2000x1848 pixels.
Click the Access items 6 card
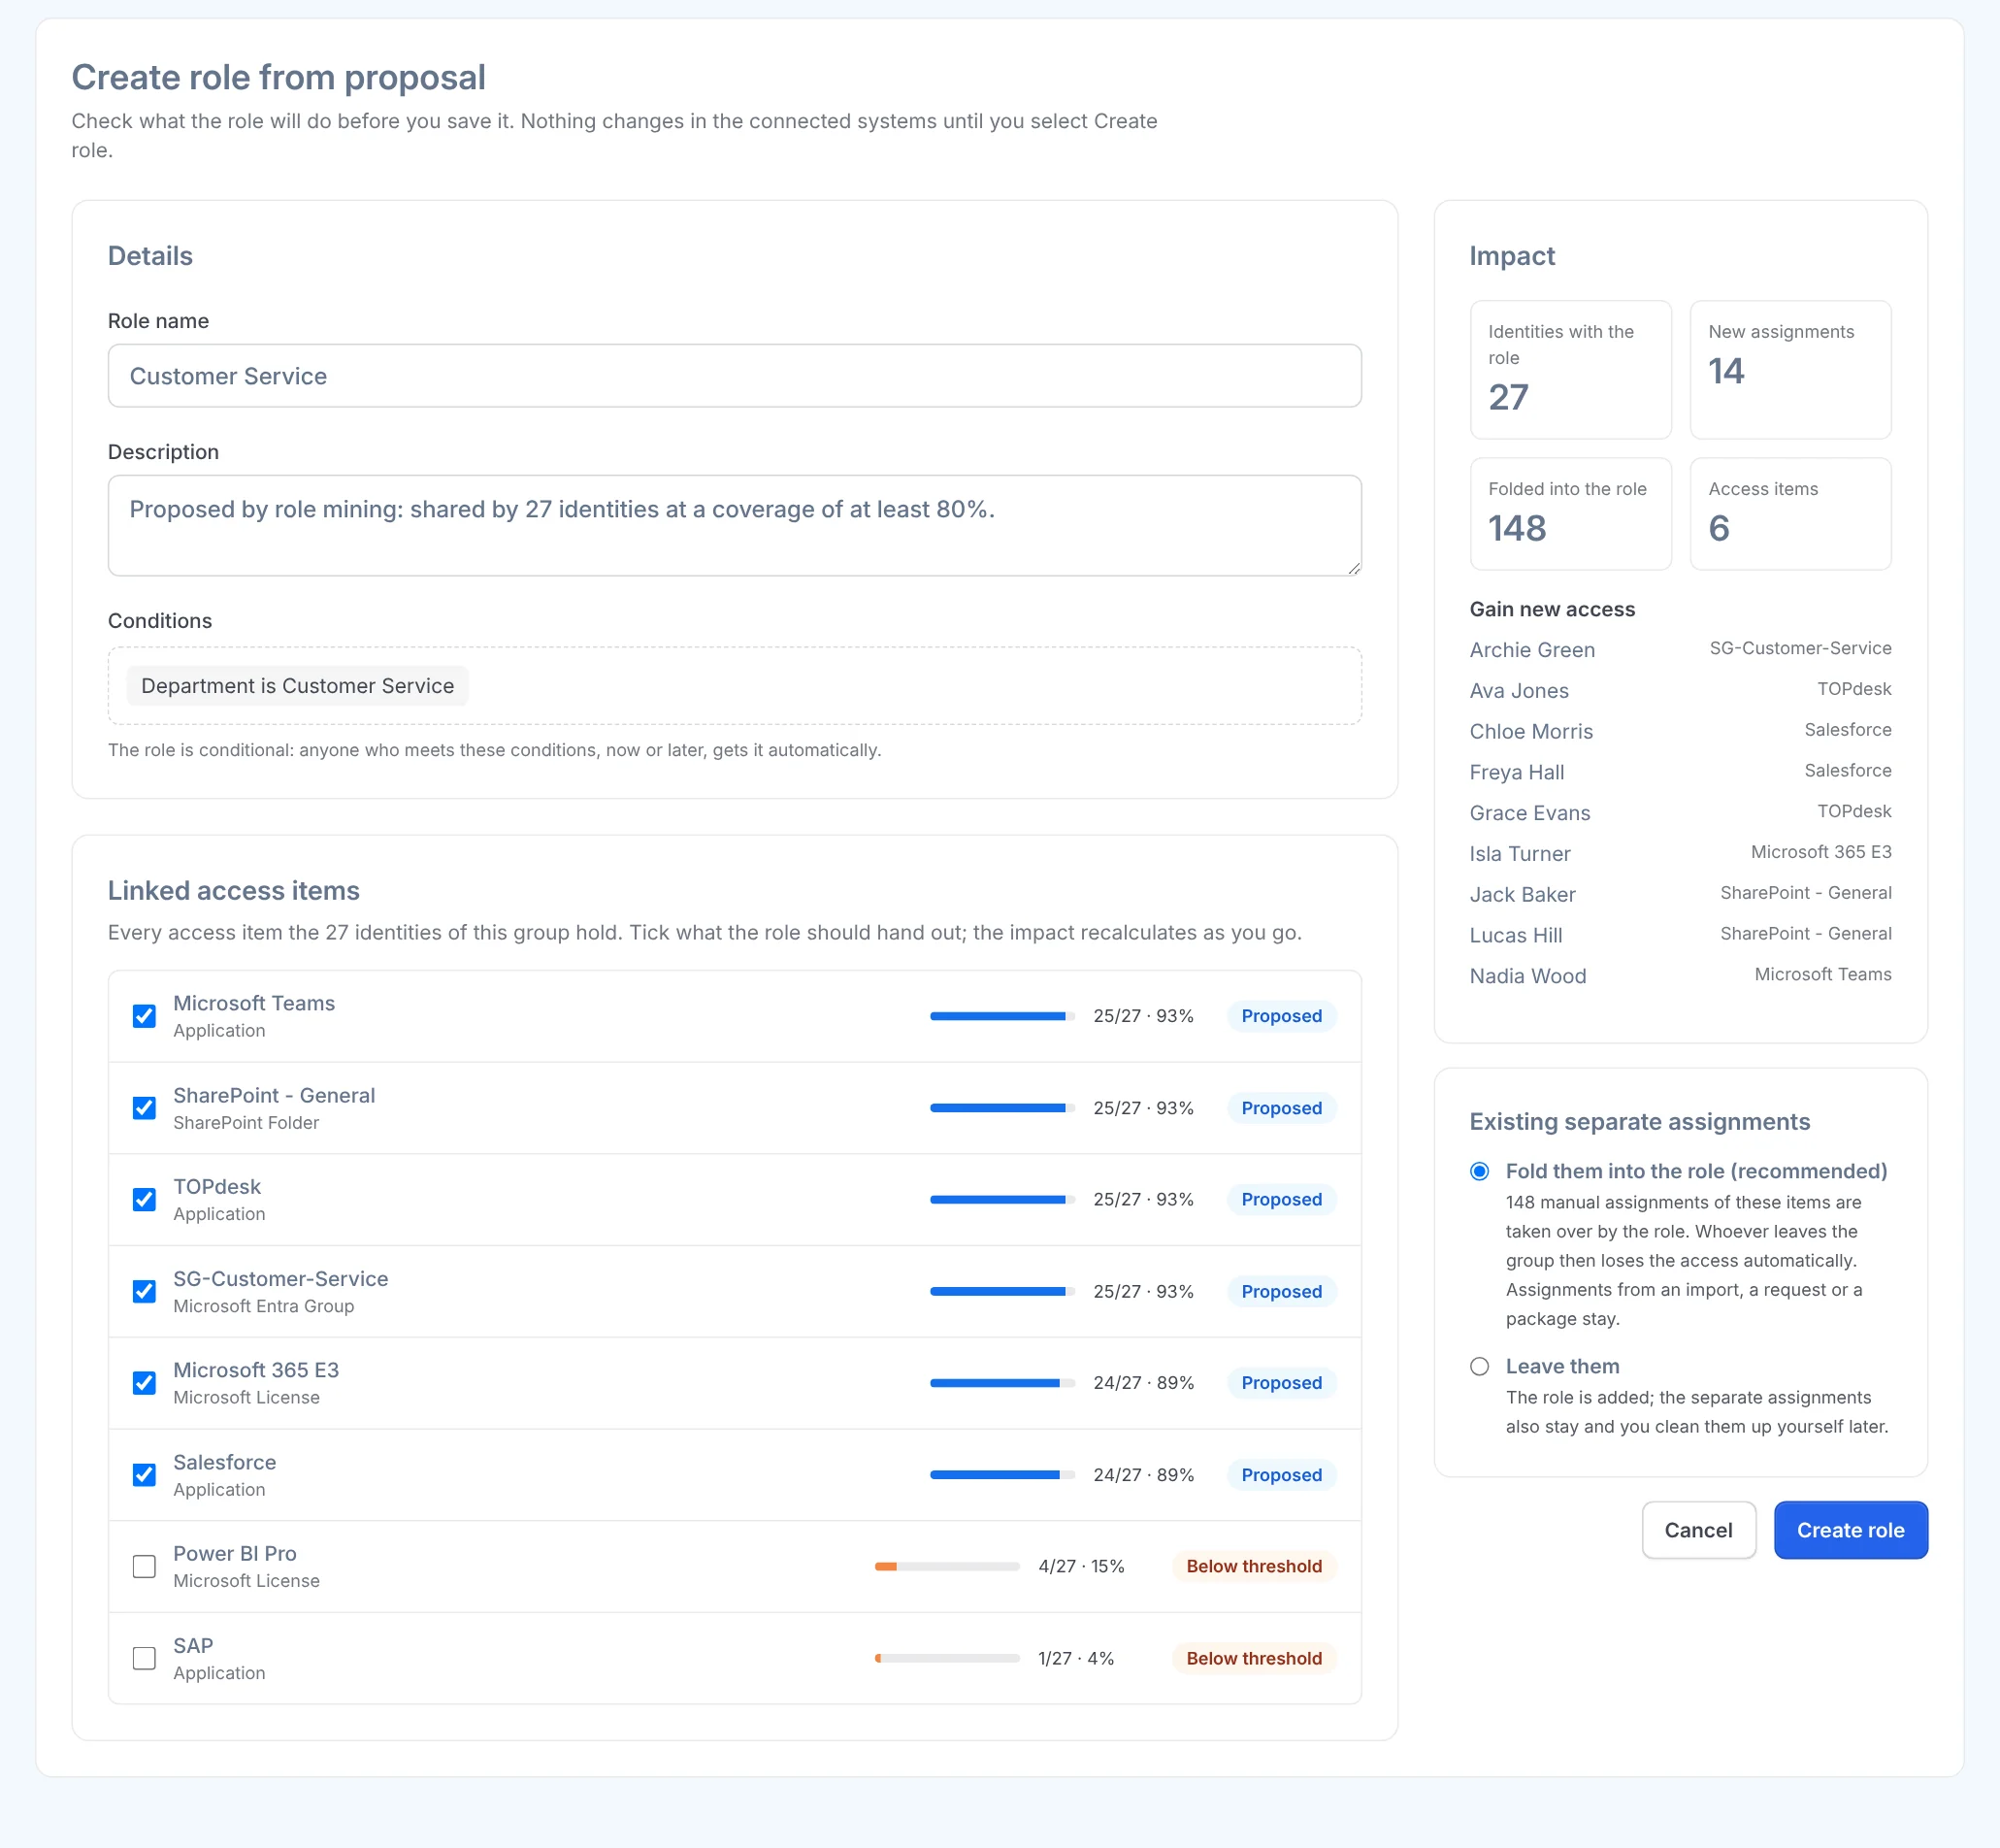point(1791,514)
